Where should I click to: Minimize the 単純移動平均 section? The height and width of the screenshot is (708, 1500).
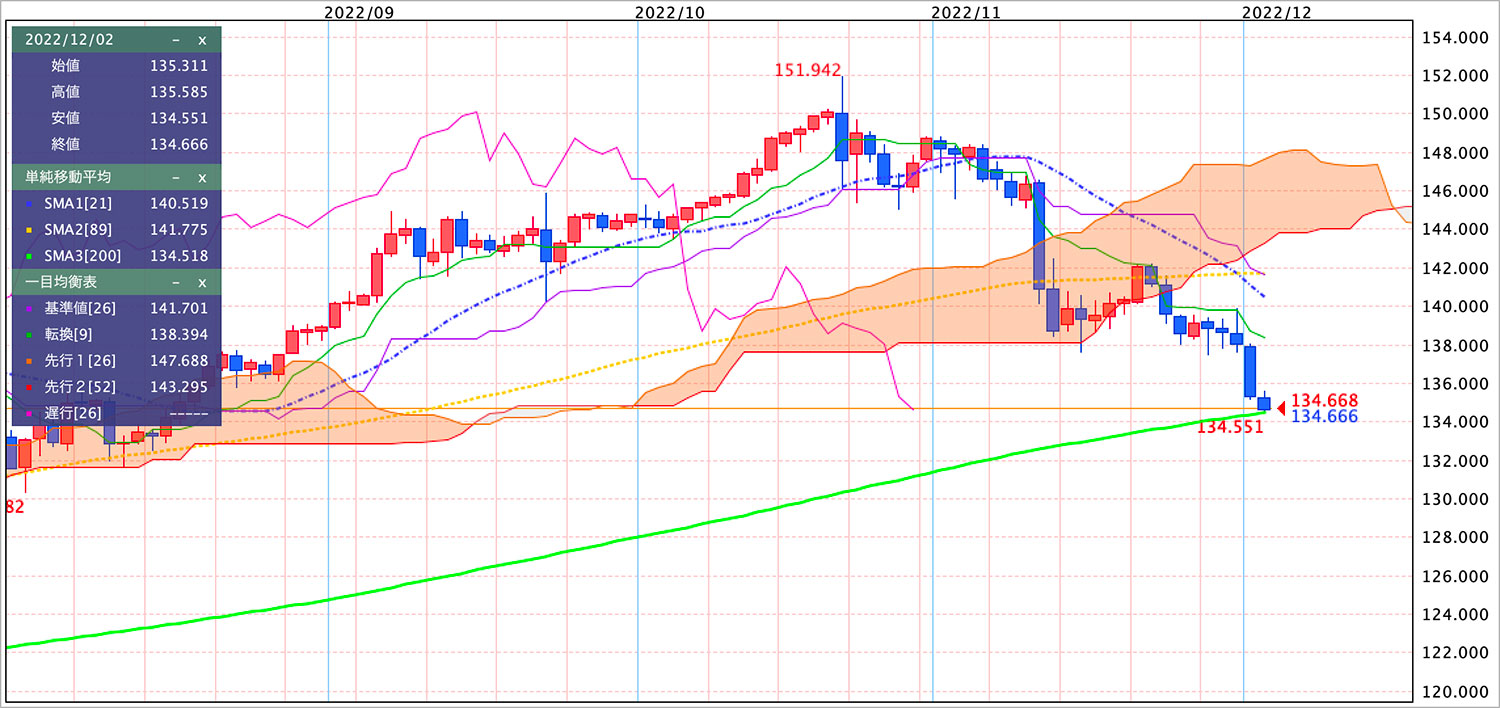click(x=176, y=177)
